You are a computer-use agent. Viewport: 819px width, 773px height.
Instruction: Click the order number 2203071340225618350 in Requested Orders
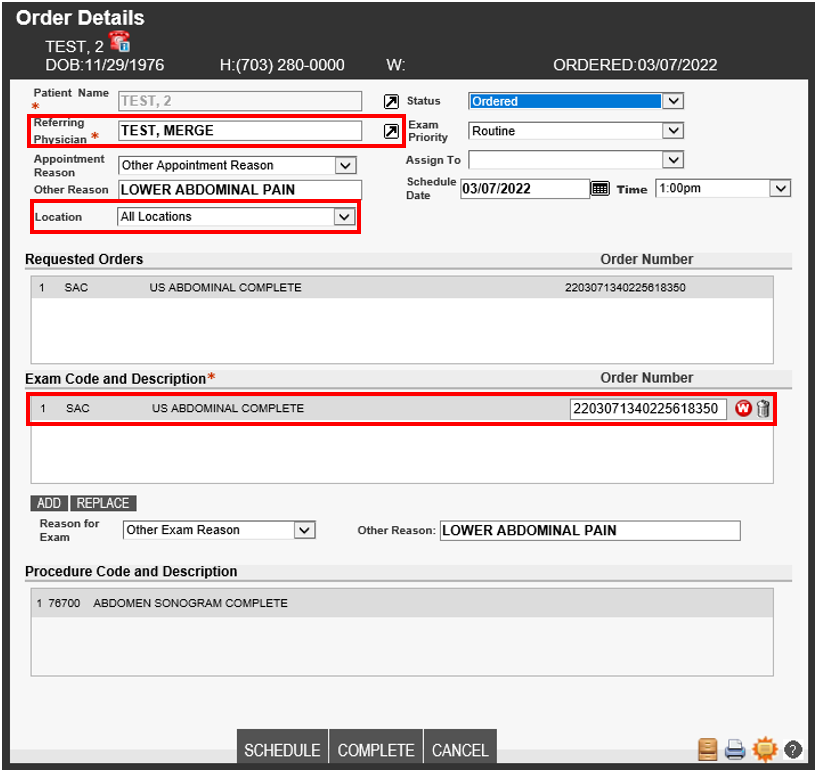pyautogui.click(x=625, y=288)
